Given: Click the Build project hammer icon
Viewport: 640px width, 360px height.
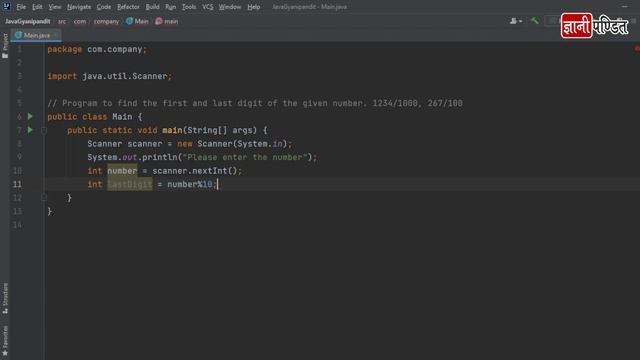Looking at the screenshot, I should pos(534,21).
